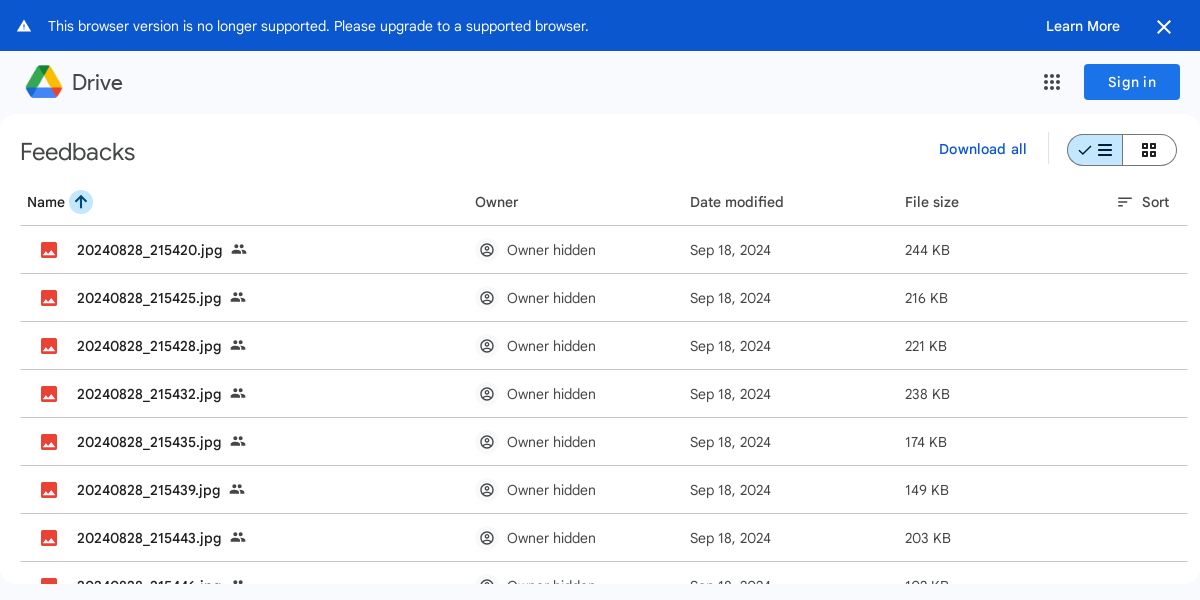Screen dimensions: 1200x600
Task: Switch to list layout view
Action: [1095, 150]
